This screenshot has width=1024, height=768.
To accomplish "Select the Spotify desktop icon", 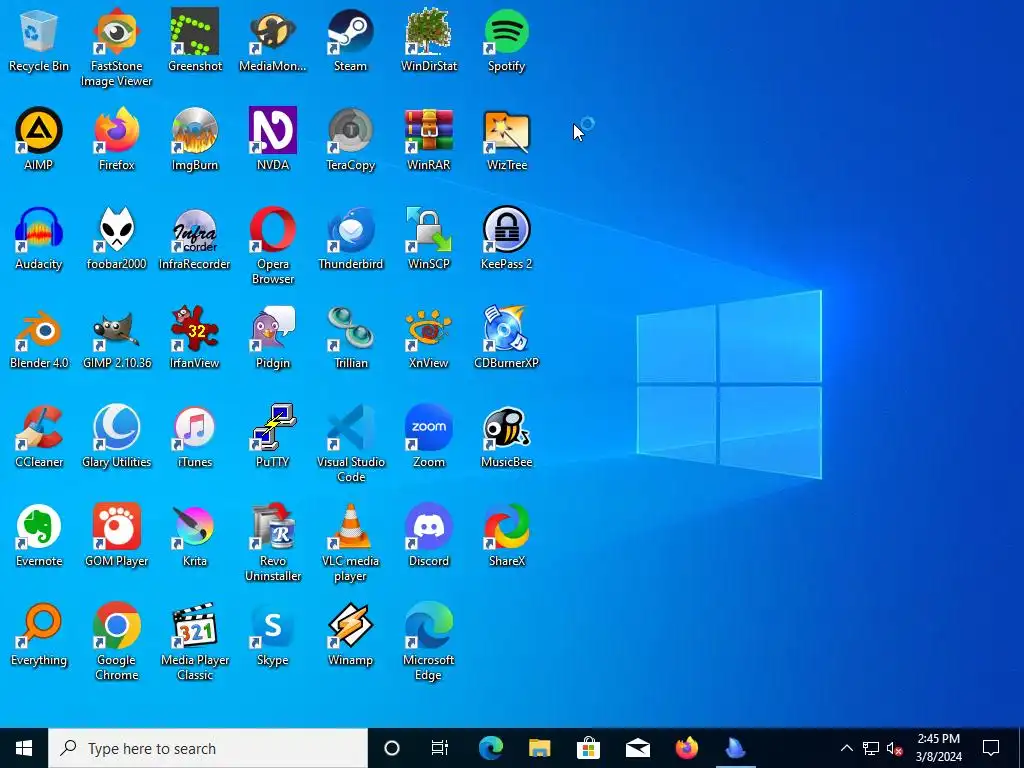I will click(x=507, y=31).
